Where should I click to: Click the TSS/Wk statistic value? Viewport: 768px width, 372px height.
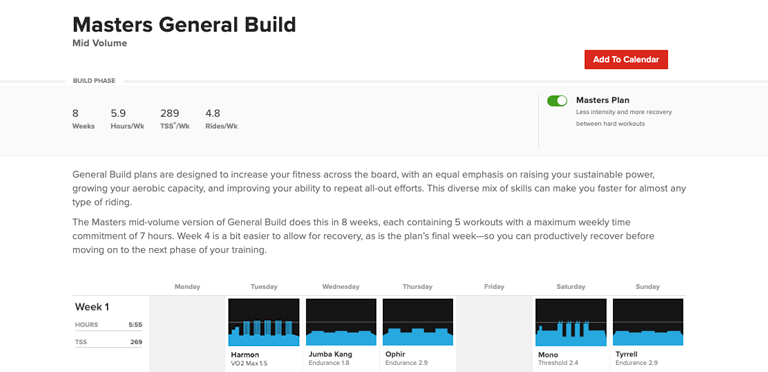[169, 114]
